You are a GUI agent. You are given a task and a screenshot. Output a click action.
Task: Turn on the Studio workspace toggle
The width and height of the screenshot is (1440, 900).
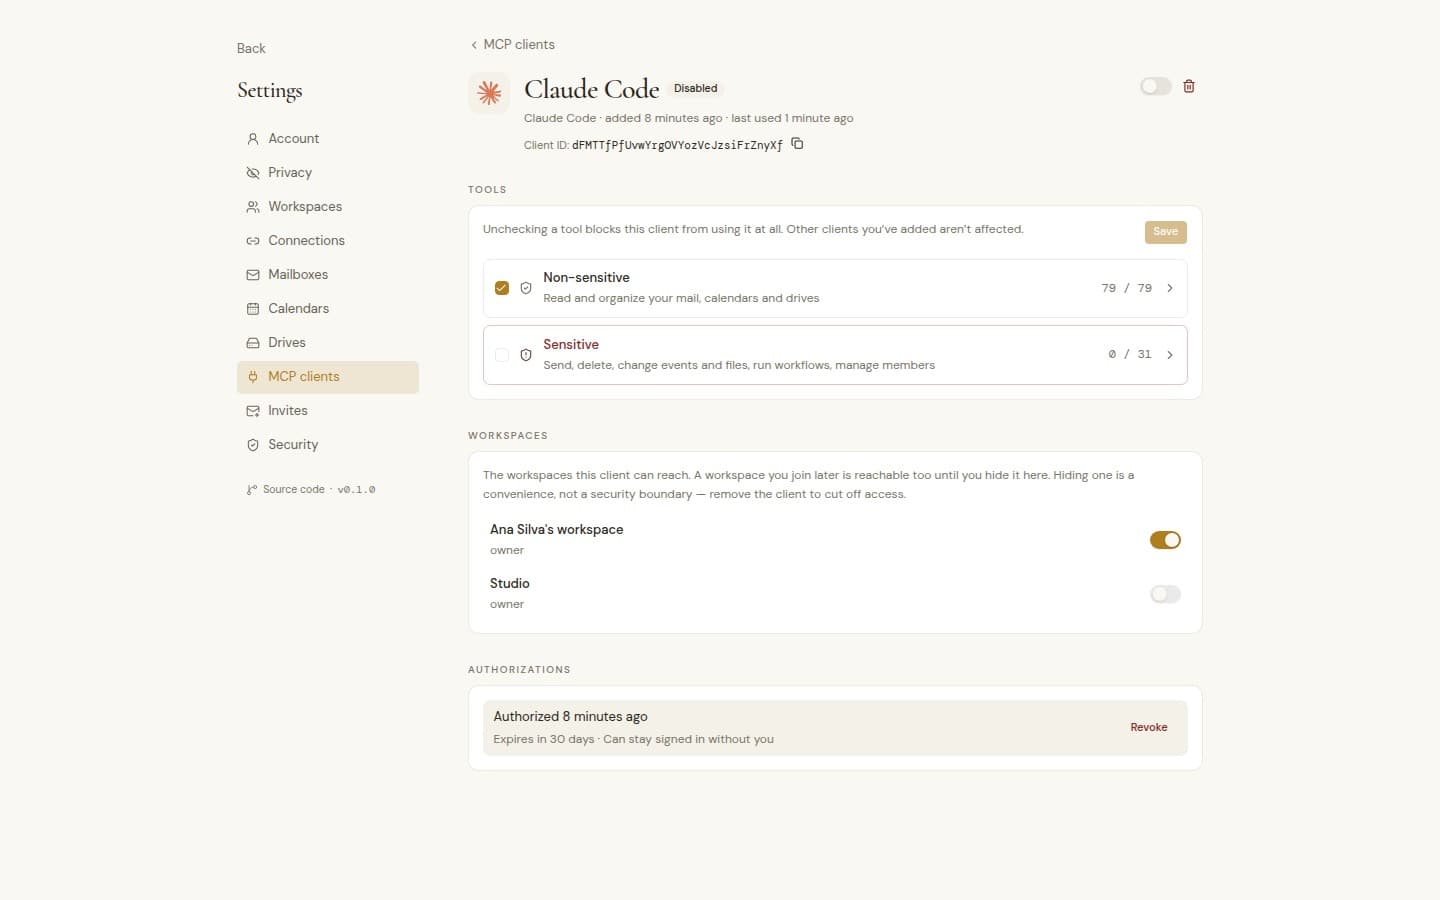[1165, 594]
